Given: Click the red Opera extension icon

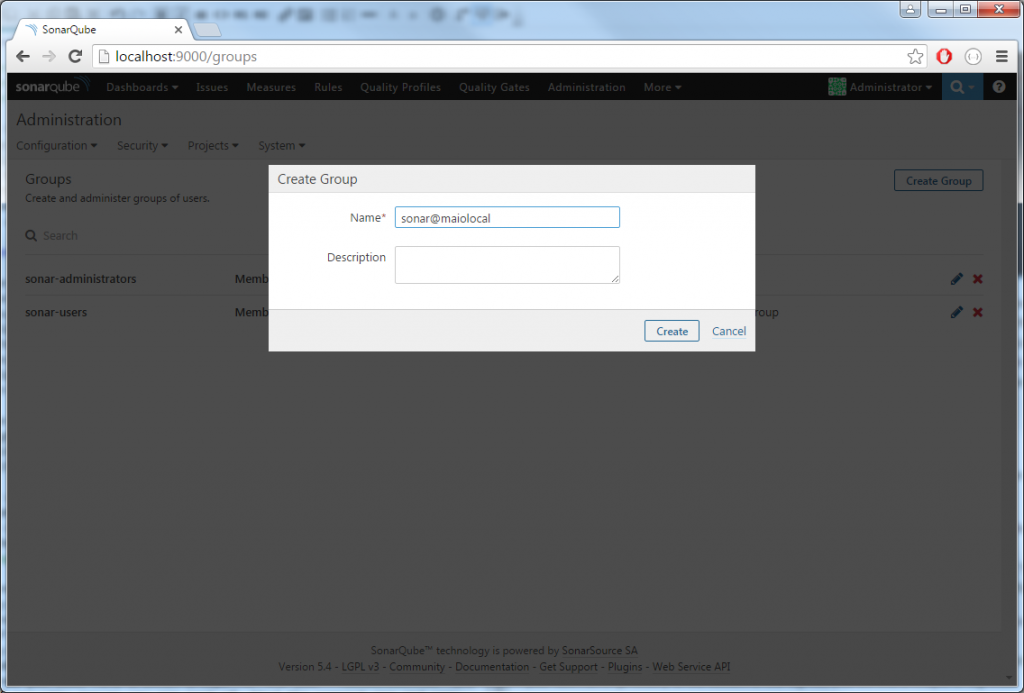Looking at the screenshot, I should point(944,57).
